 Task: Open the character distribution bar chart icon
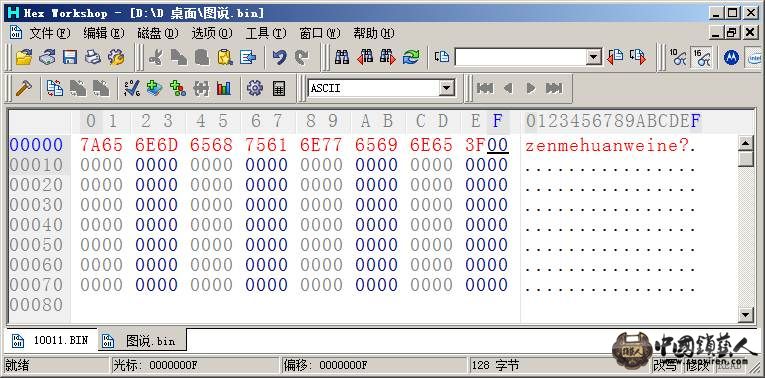click(x=224, y=88)
